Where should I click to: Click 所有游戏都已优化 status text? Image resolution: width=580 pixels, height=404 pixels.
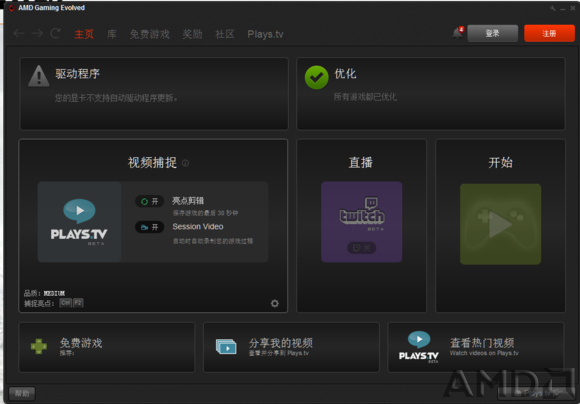[x=365, y=97]
